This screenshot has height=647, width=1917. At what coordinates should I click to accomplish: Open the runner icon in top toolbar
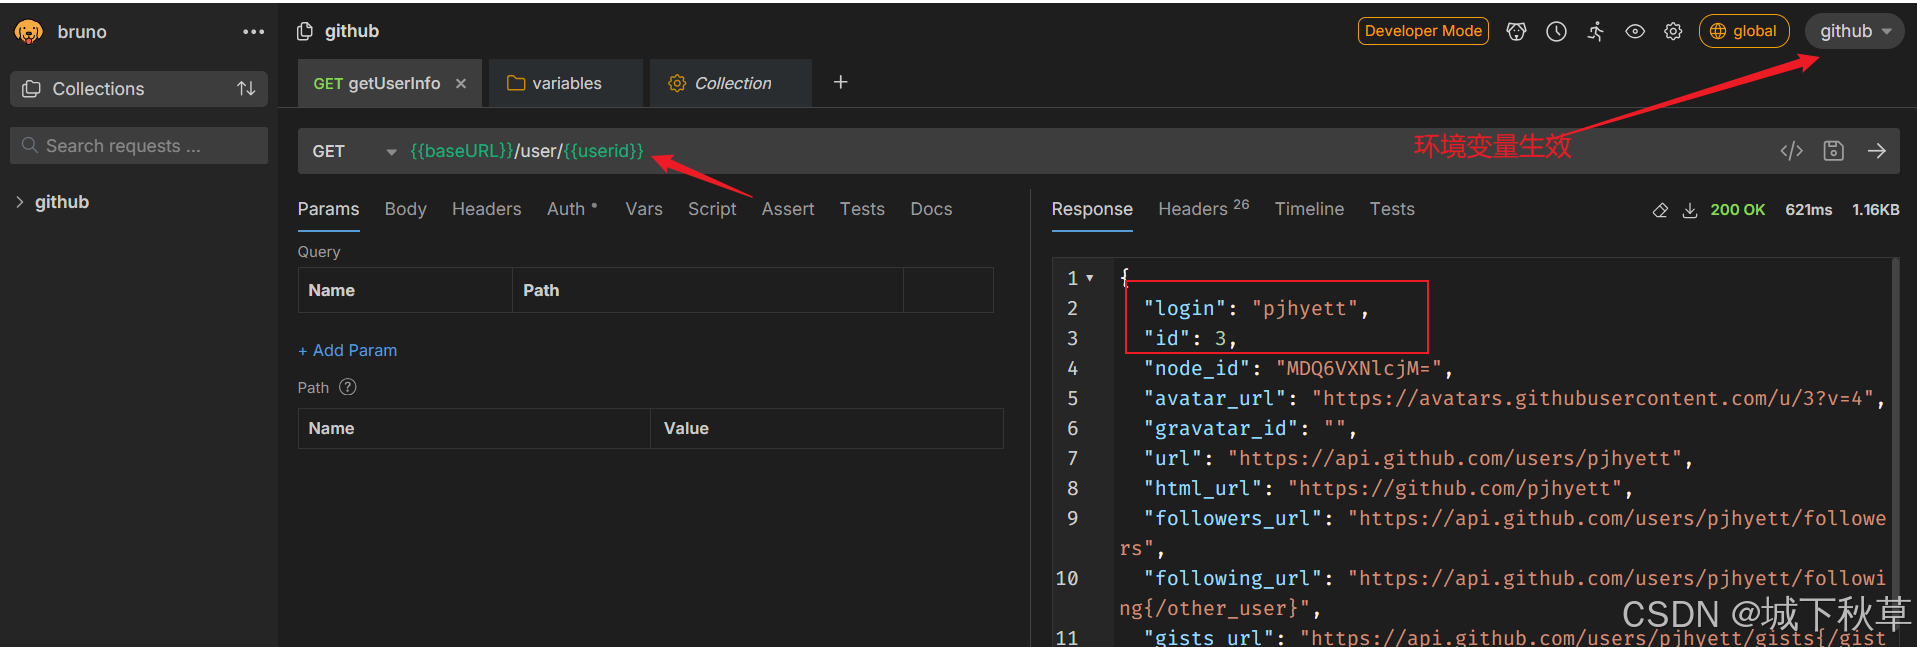[x=1595, y=32]
